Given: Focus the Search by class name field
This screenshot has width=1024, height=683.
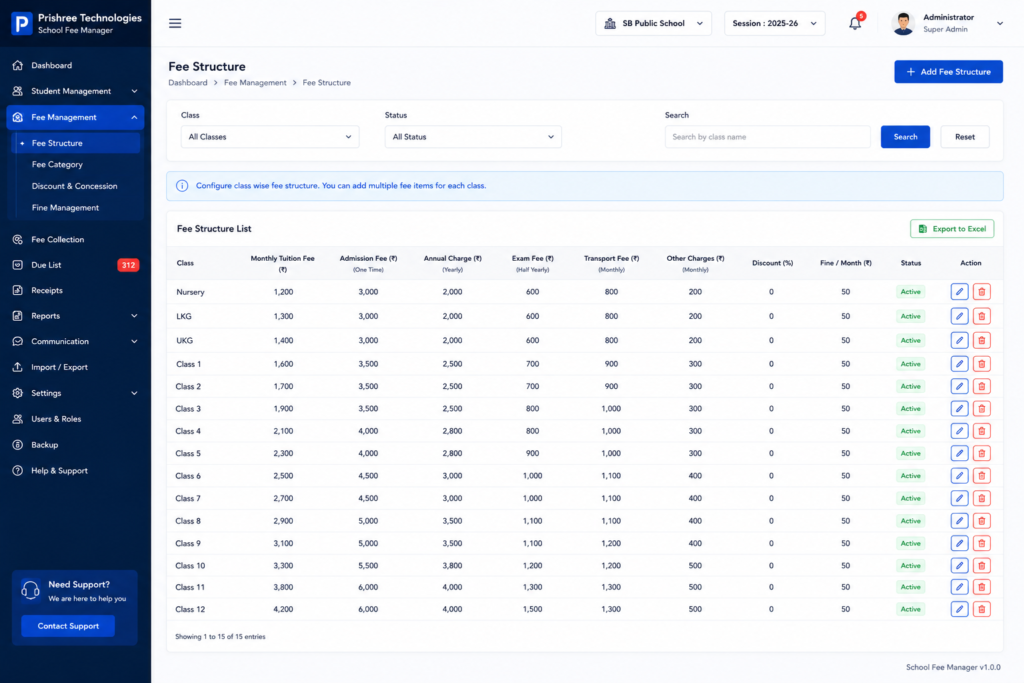Looking at the screenshot, I should (767, 137).
